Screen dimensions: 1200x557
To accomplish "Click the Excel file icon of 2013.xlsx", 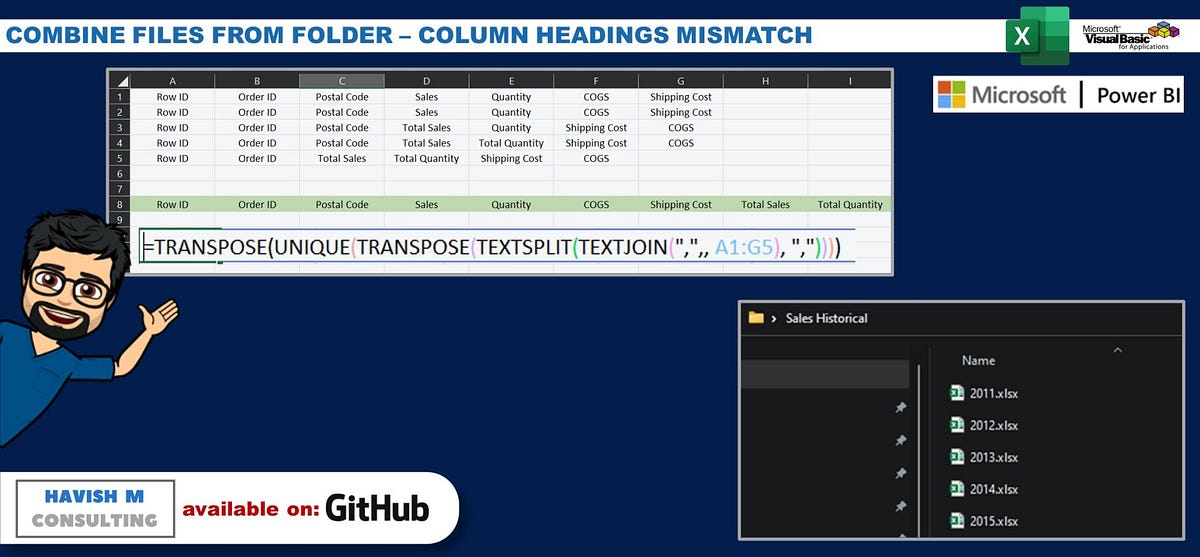I will [x=957, y=457].
